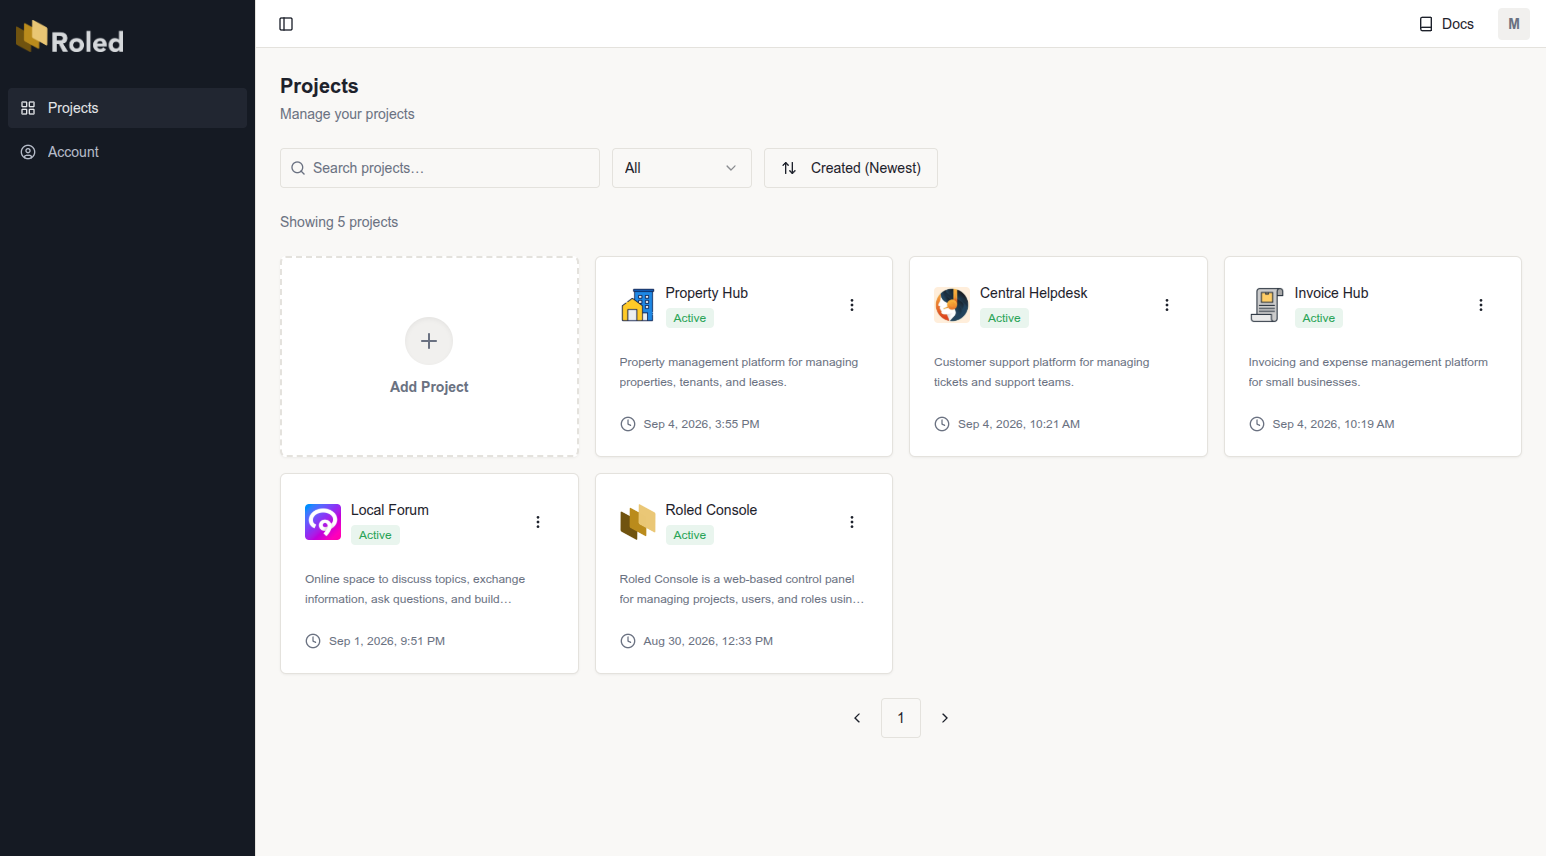Viewport: 1546px width, 856px height.
Task: Click Invoice Hub description text
Action: [x=1368, y=372]
